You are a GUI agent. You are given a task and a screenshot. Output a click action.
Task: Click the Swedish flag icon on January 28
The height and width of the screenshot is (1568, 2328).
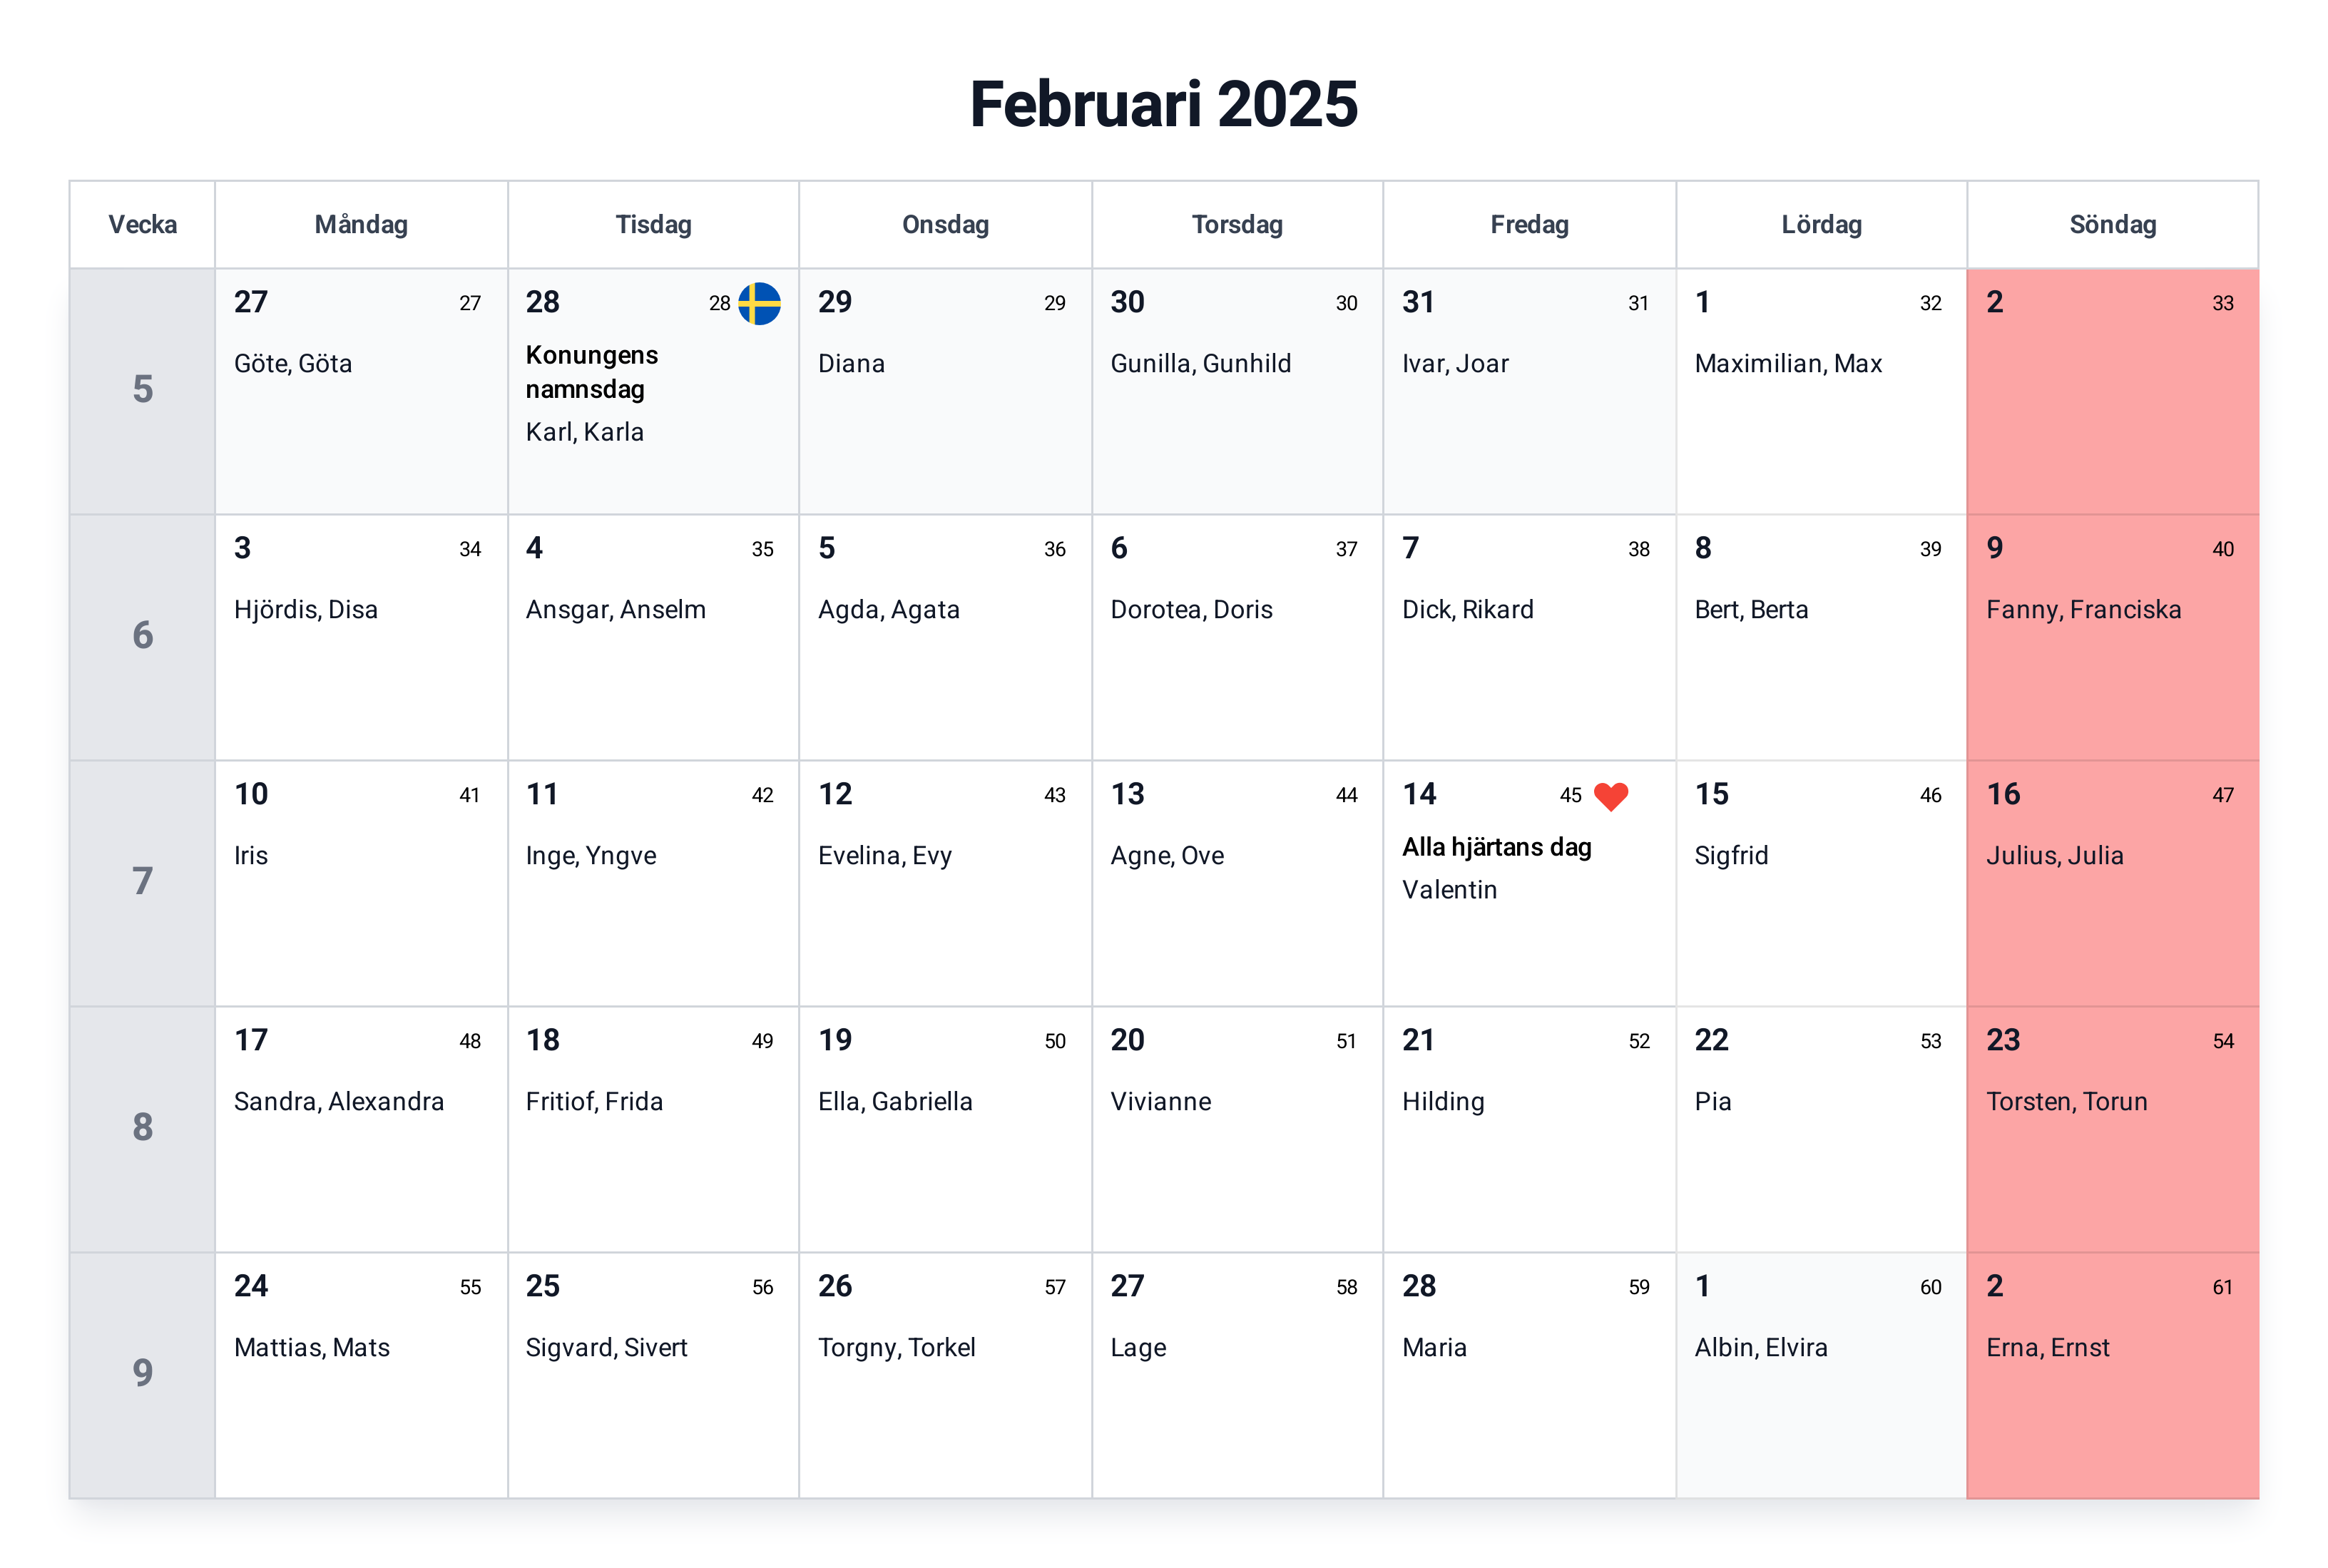[759, 303]
